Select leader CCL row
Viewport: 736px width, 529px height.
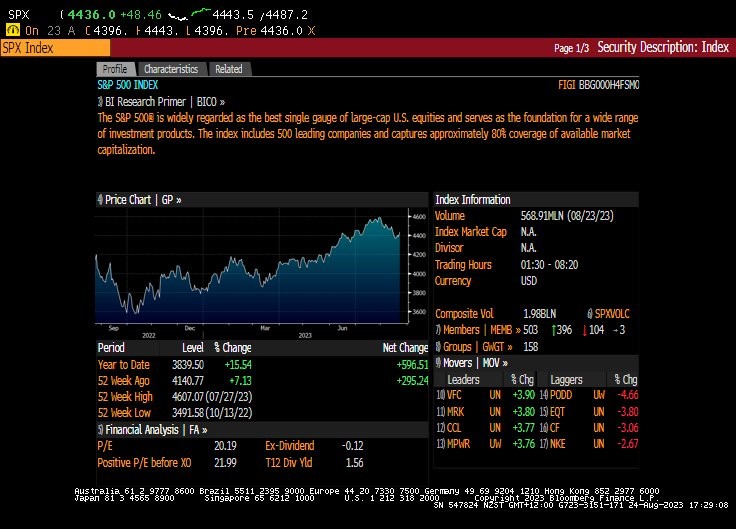pyautogui.click(x=486, y=428)
